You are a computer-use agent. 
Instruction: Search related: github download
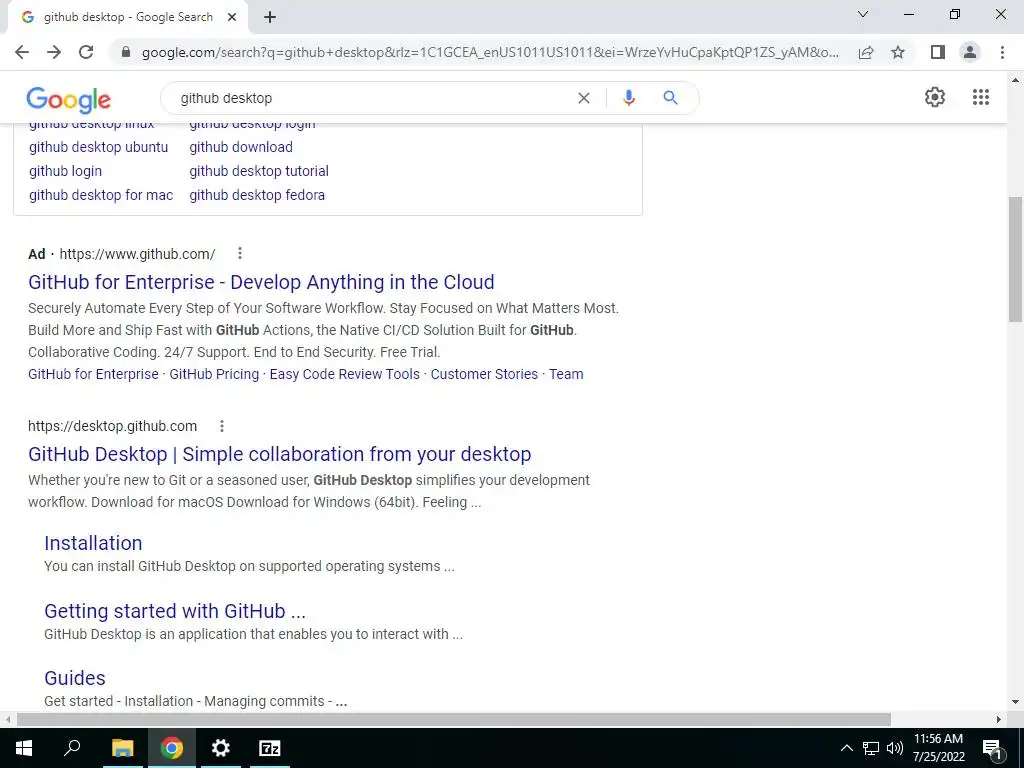(241, 147)
